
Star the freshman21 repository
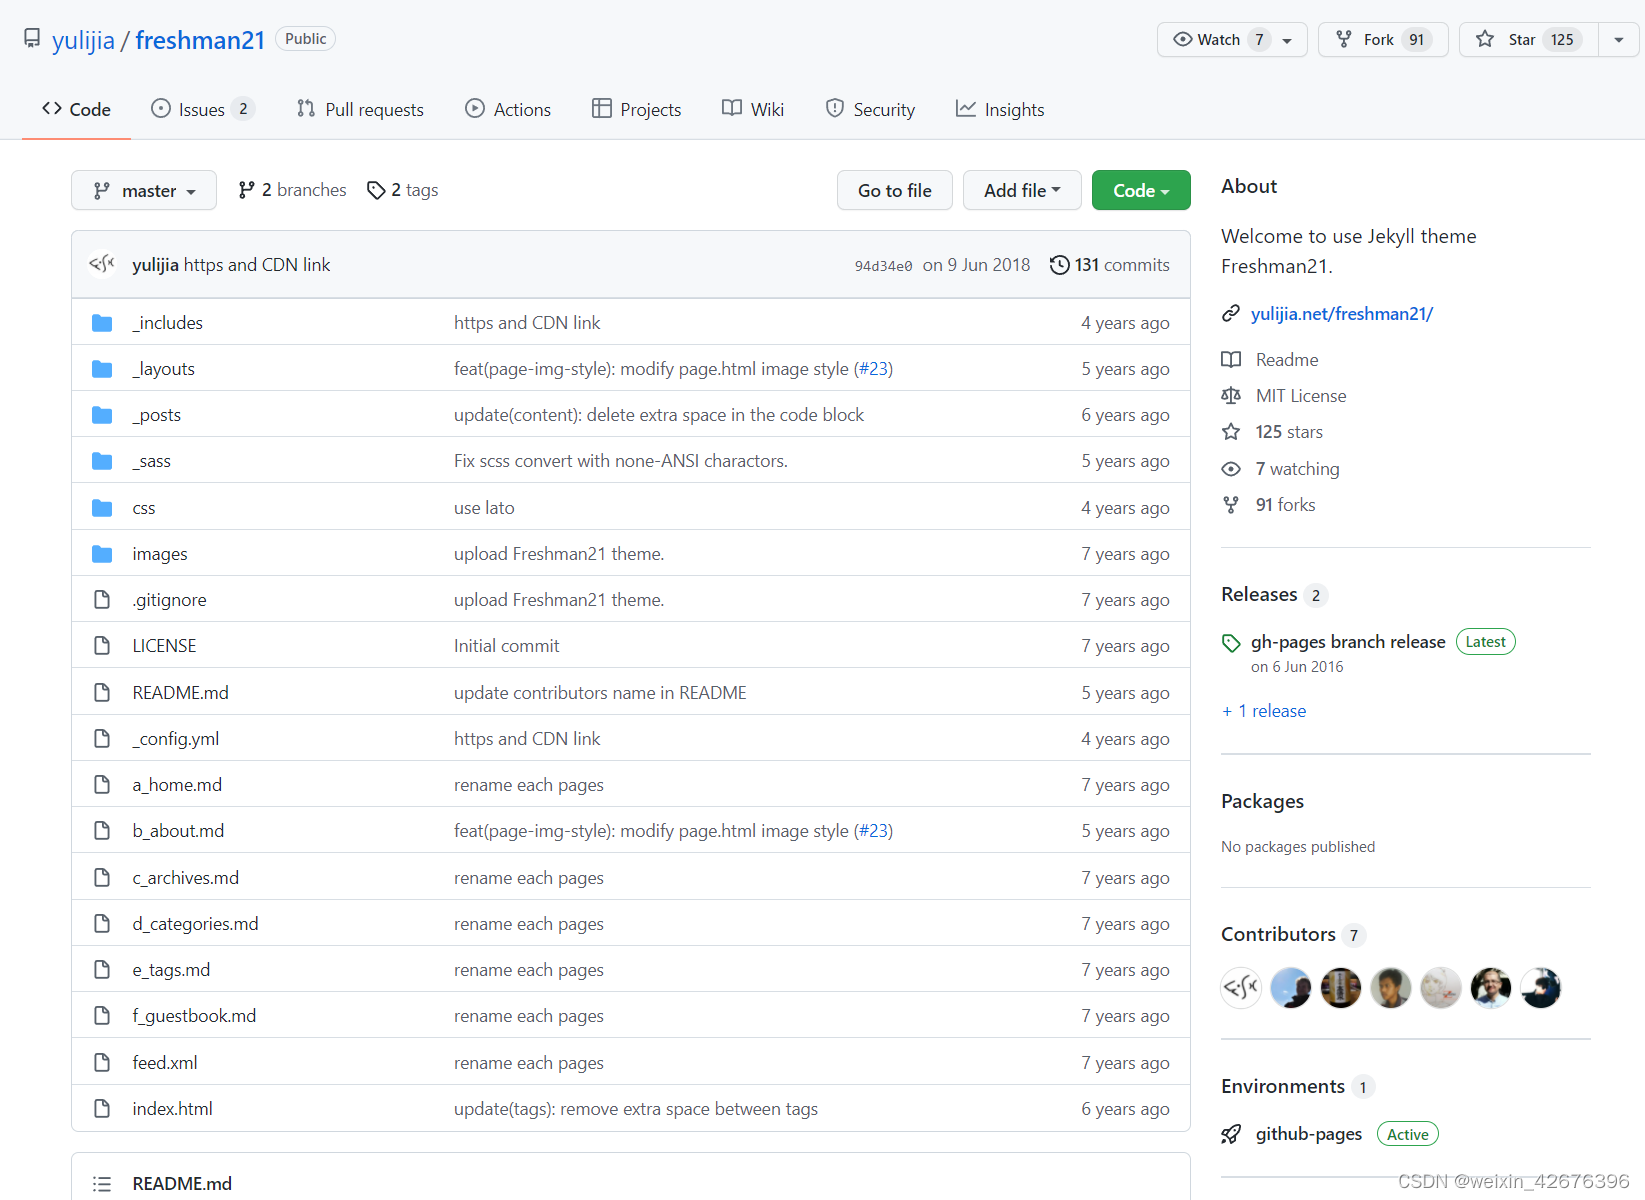pos(1529,40)
